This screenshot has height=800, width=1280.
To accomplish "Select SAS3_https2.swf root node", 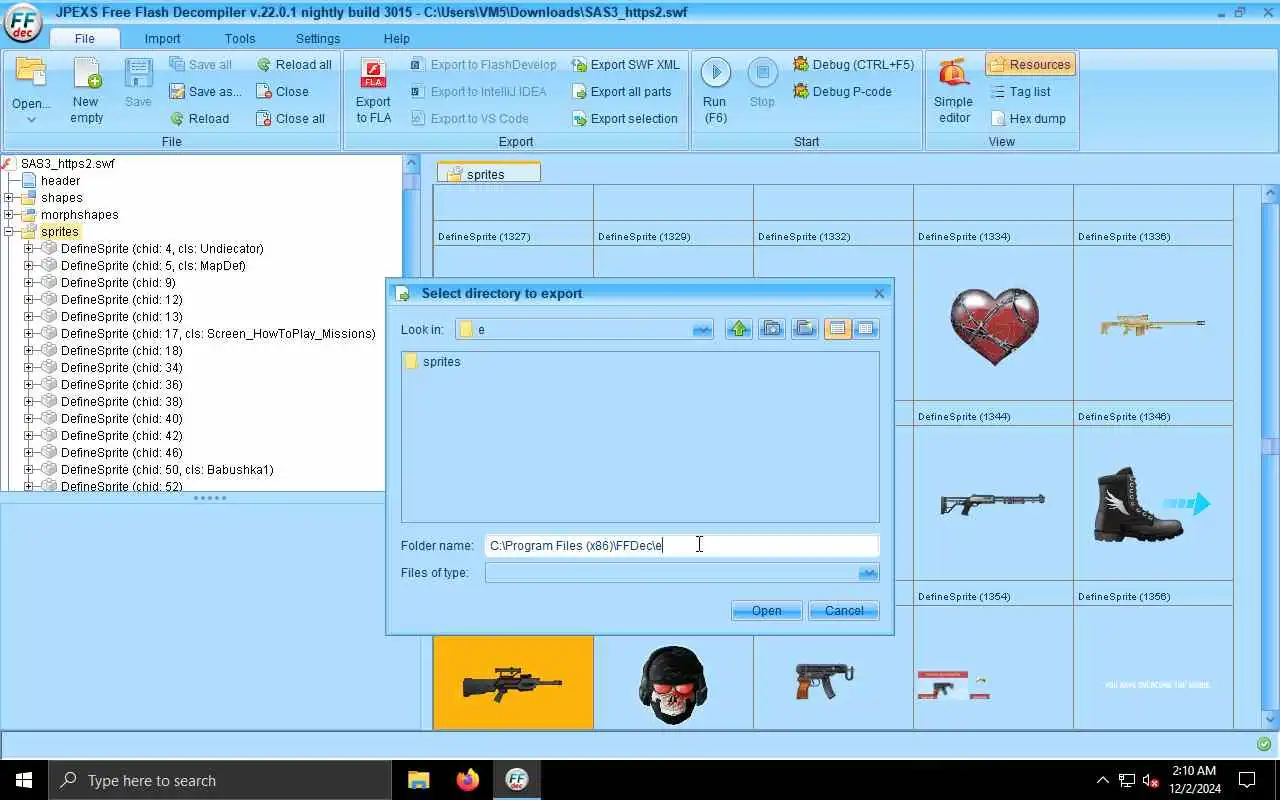I will tap(58, 164).
